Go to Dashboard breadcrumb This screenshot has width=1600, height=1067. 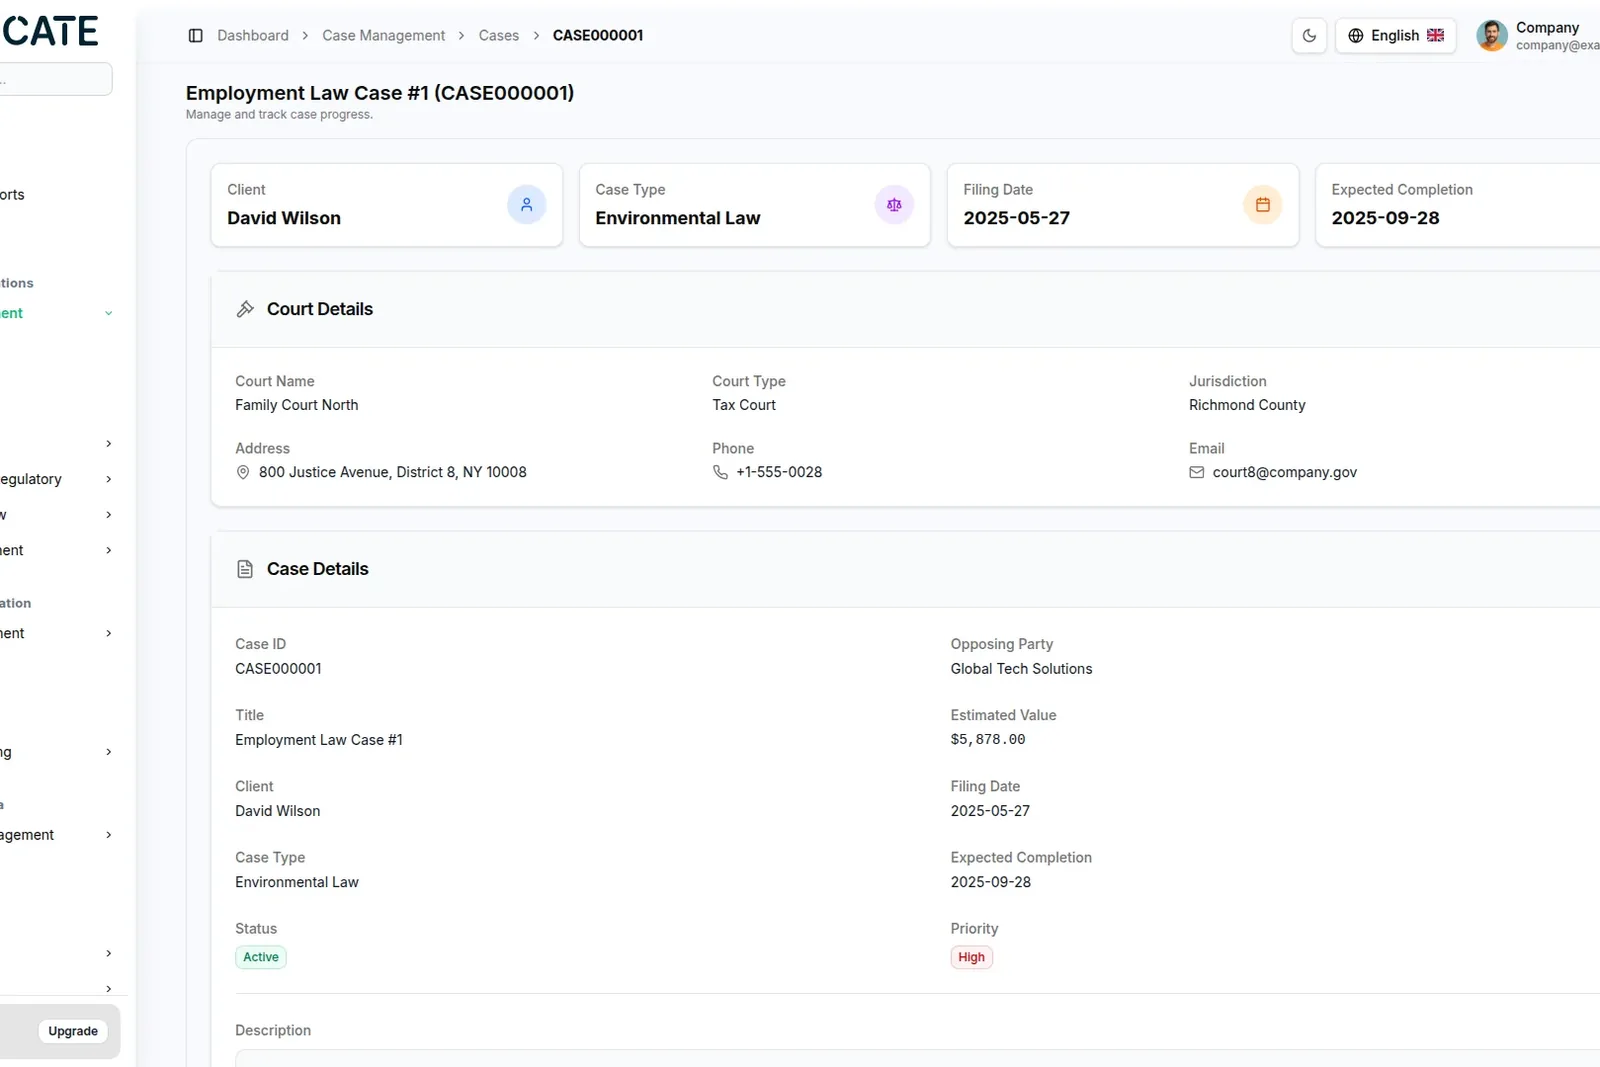(253, 36)
